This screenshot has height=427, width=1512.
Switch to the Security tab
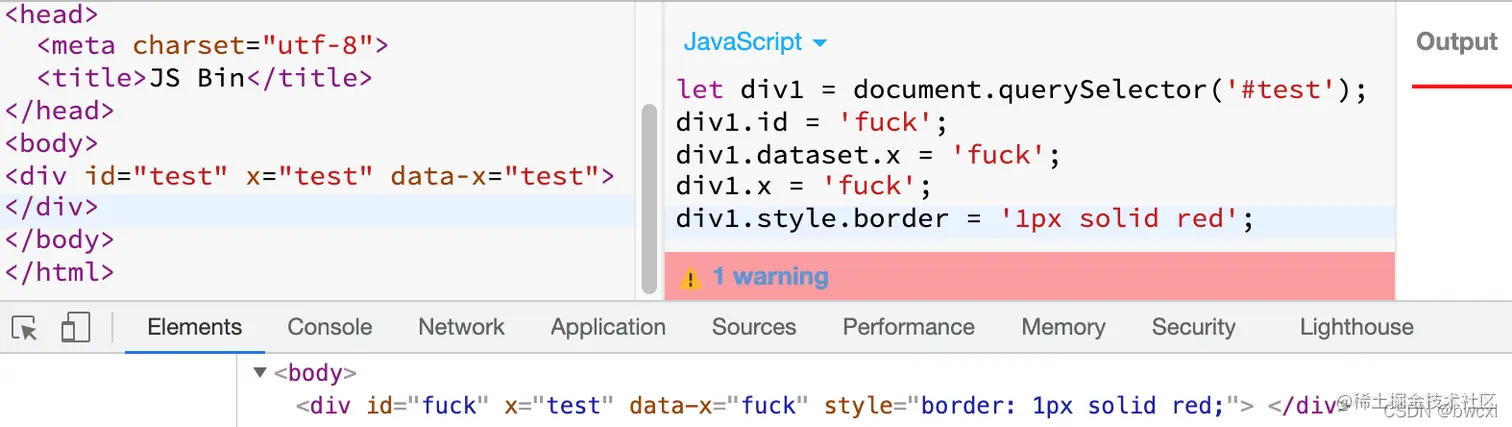click(x=1193, y=327)
